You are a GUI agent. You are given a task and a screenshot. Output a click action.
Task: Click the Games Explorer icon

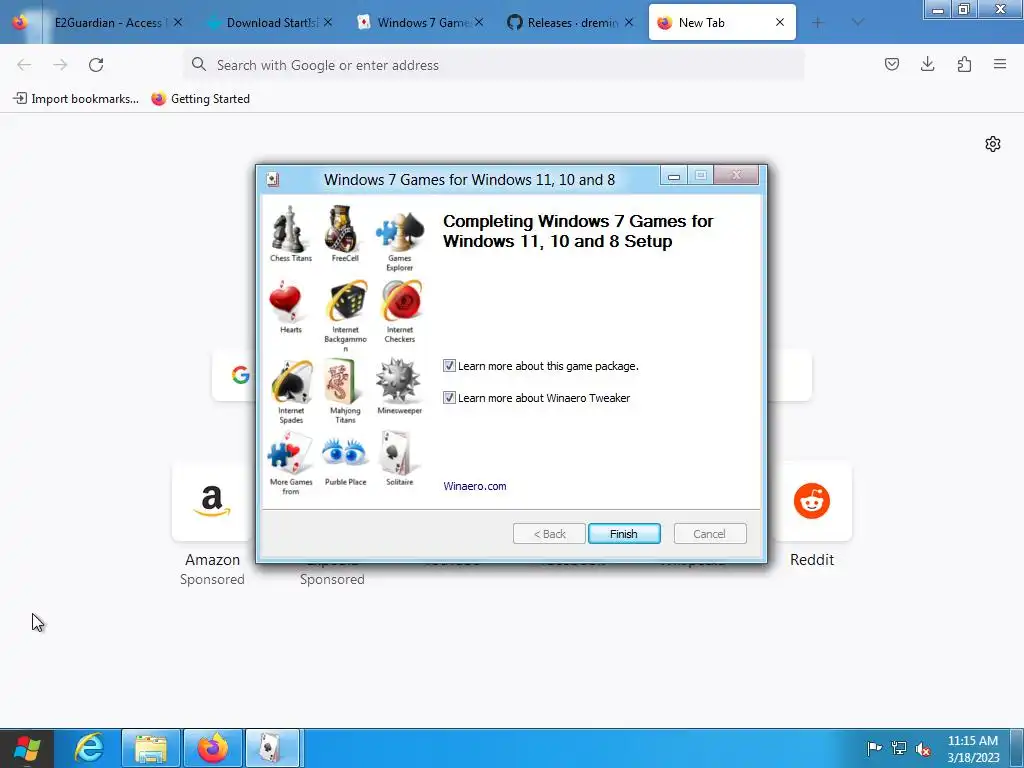[400, 231]
